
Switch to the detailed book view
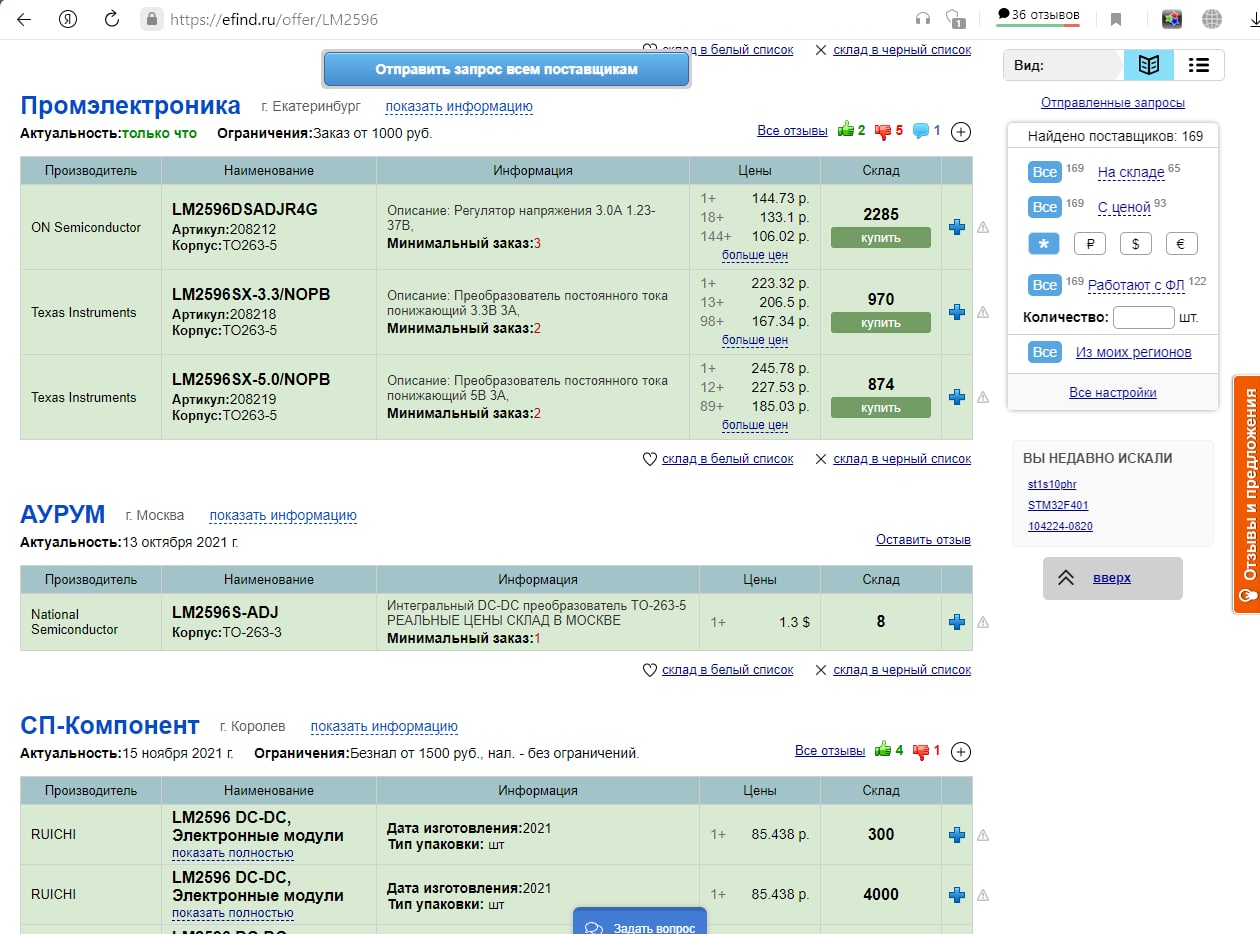click(1149, 65)
